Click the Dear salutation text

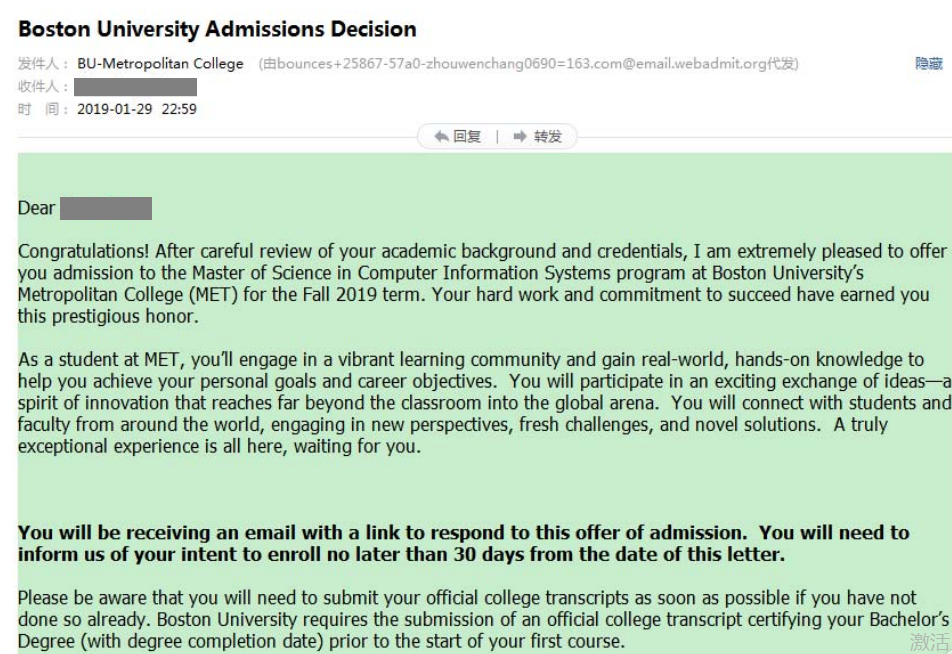[x=36, y=208]
